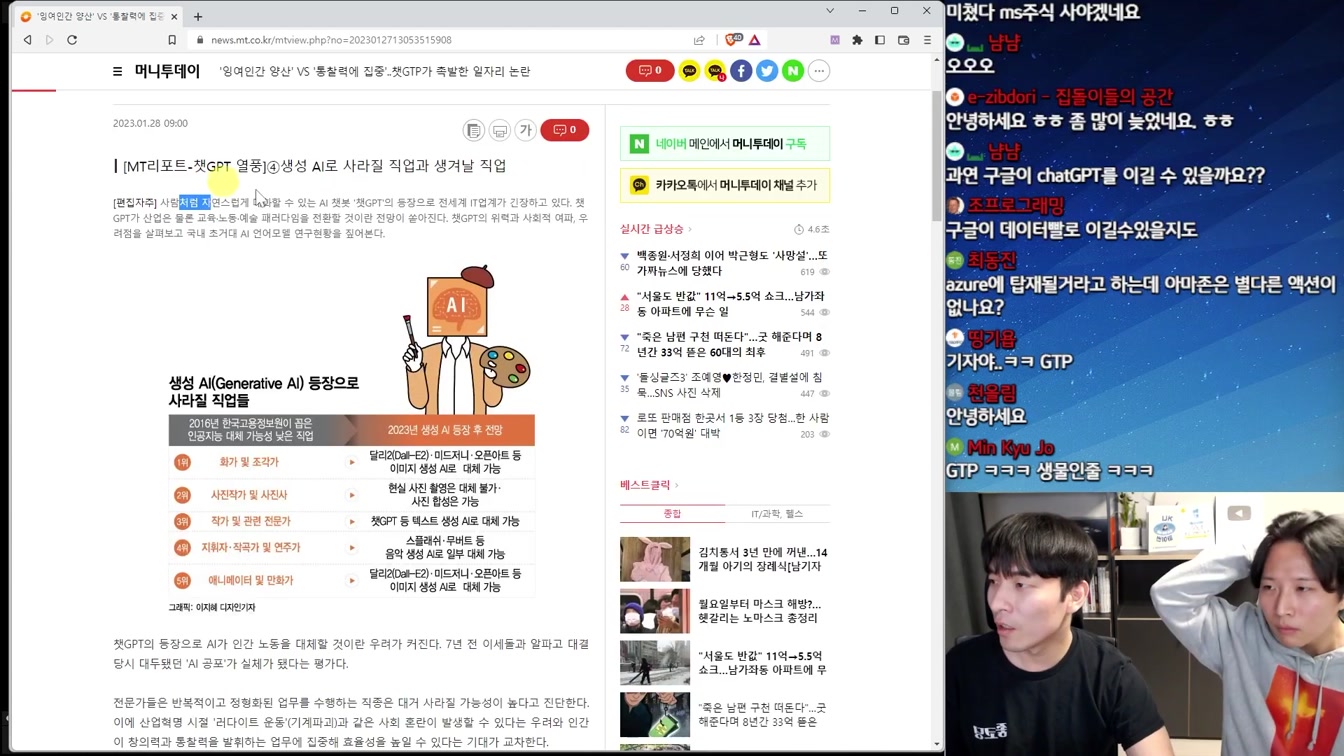Viewport: 1344px width, 756px height.
Task: Share via the first KakaoTalk icon in header
Action: 689,71
